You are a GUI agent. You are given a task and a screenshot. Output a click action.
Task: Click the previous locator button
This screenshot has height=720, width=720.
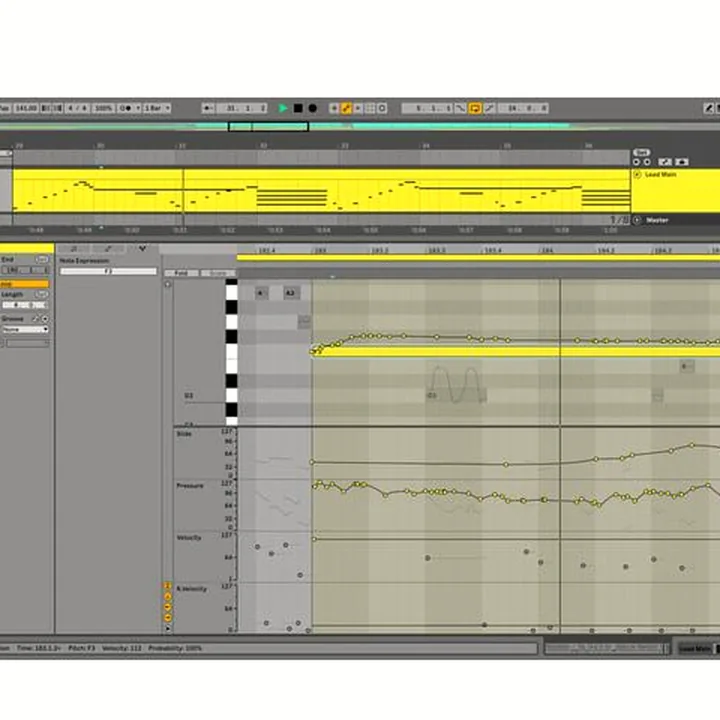[636, 162]
